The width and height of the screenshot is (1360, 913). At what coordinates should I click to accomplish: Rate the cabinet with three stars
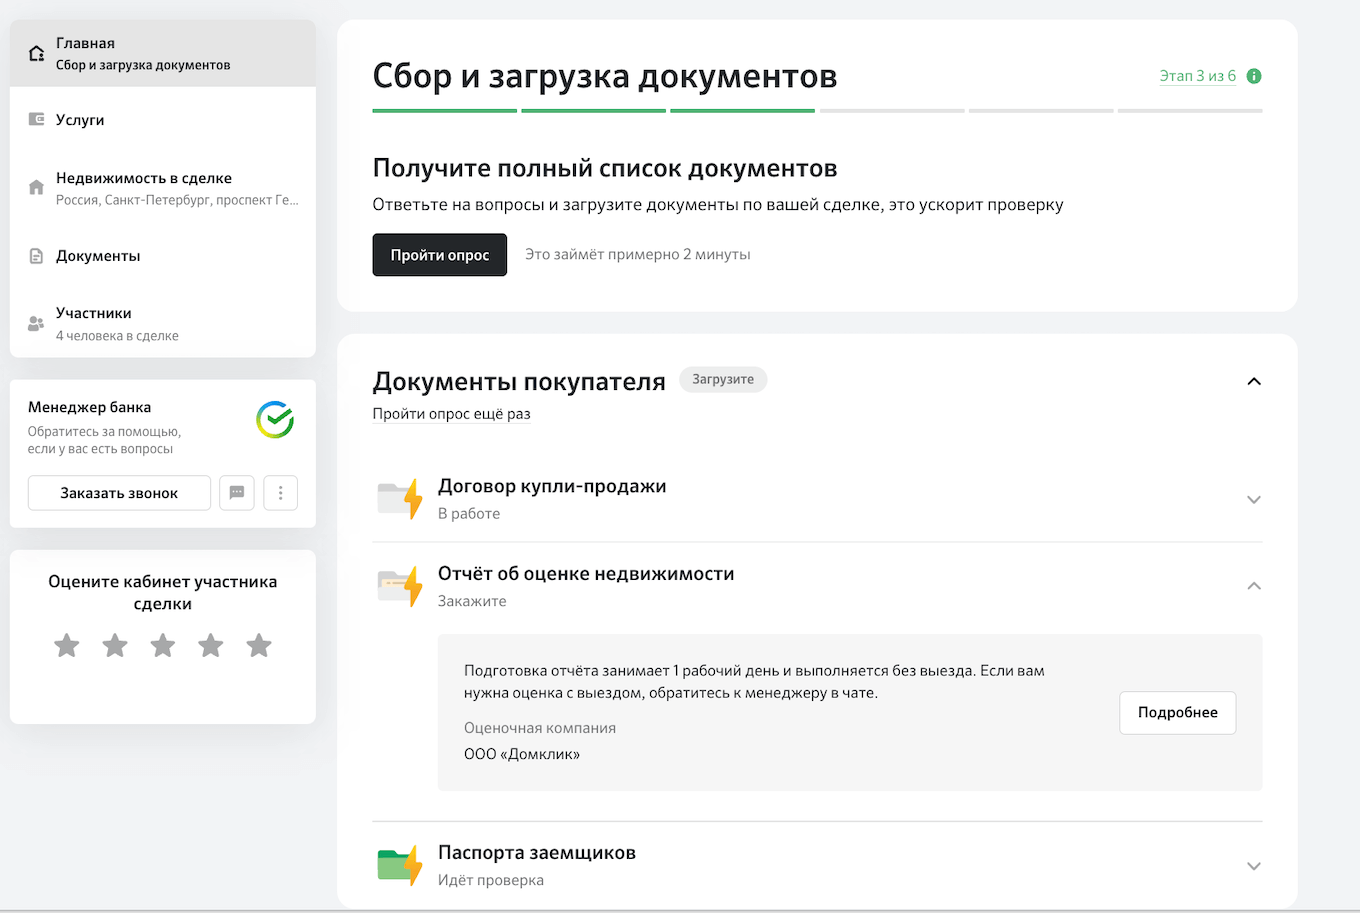pos(163,645)
